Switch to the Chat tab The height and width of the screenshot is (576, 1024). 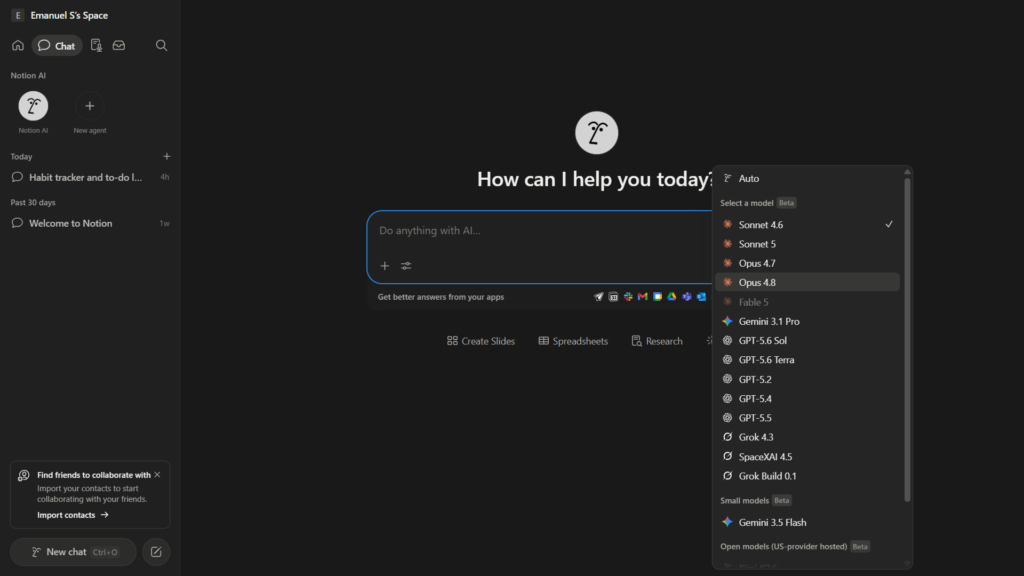coord(57,46)
